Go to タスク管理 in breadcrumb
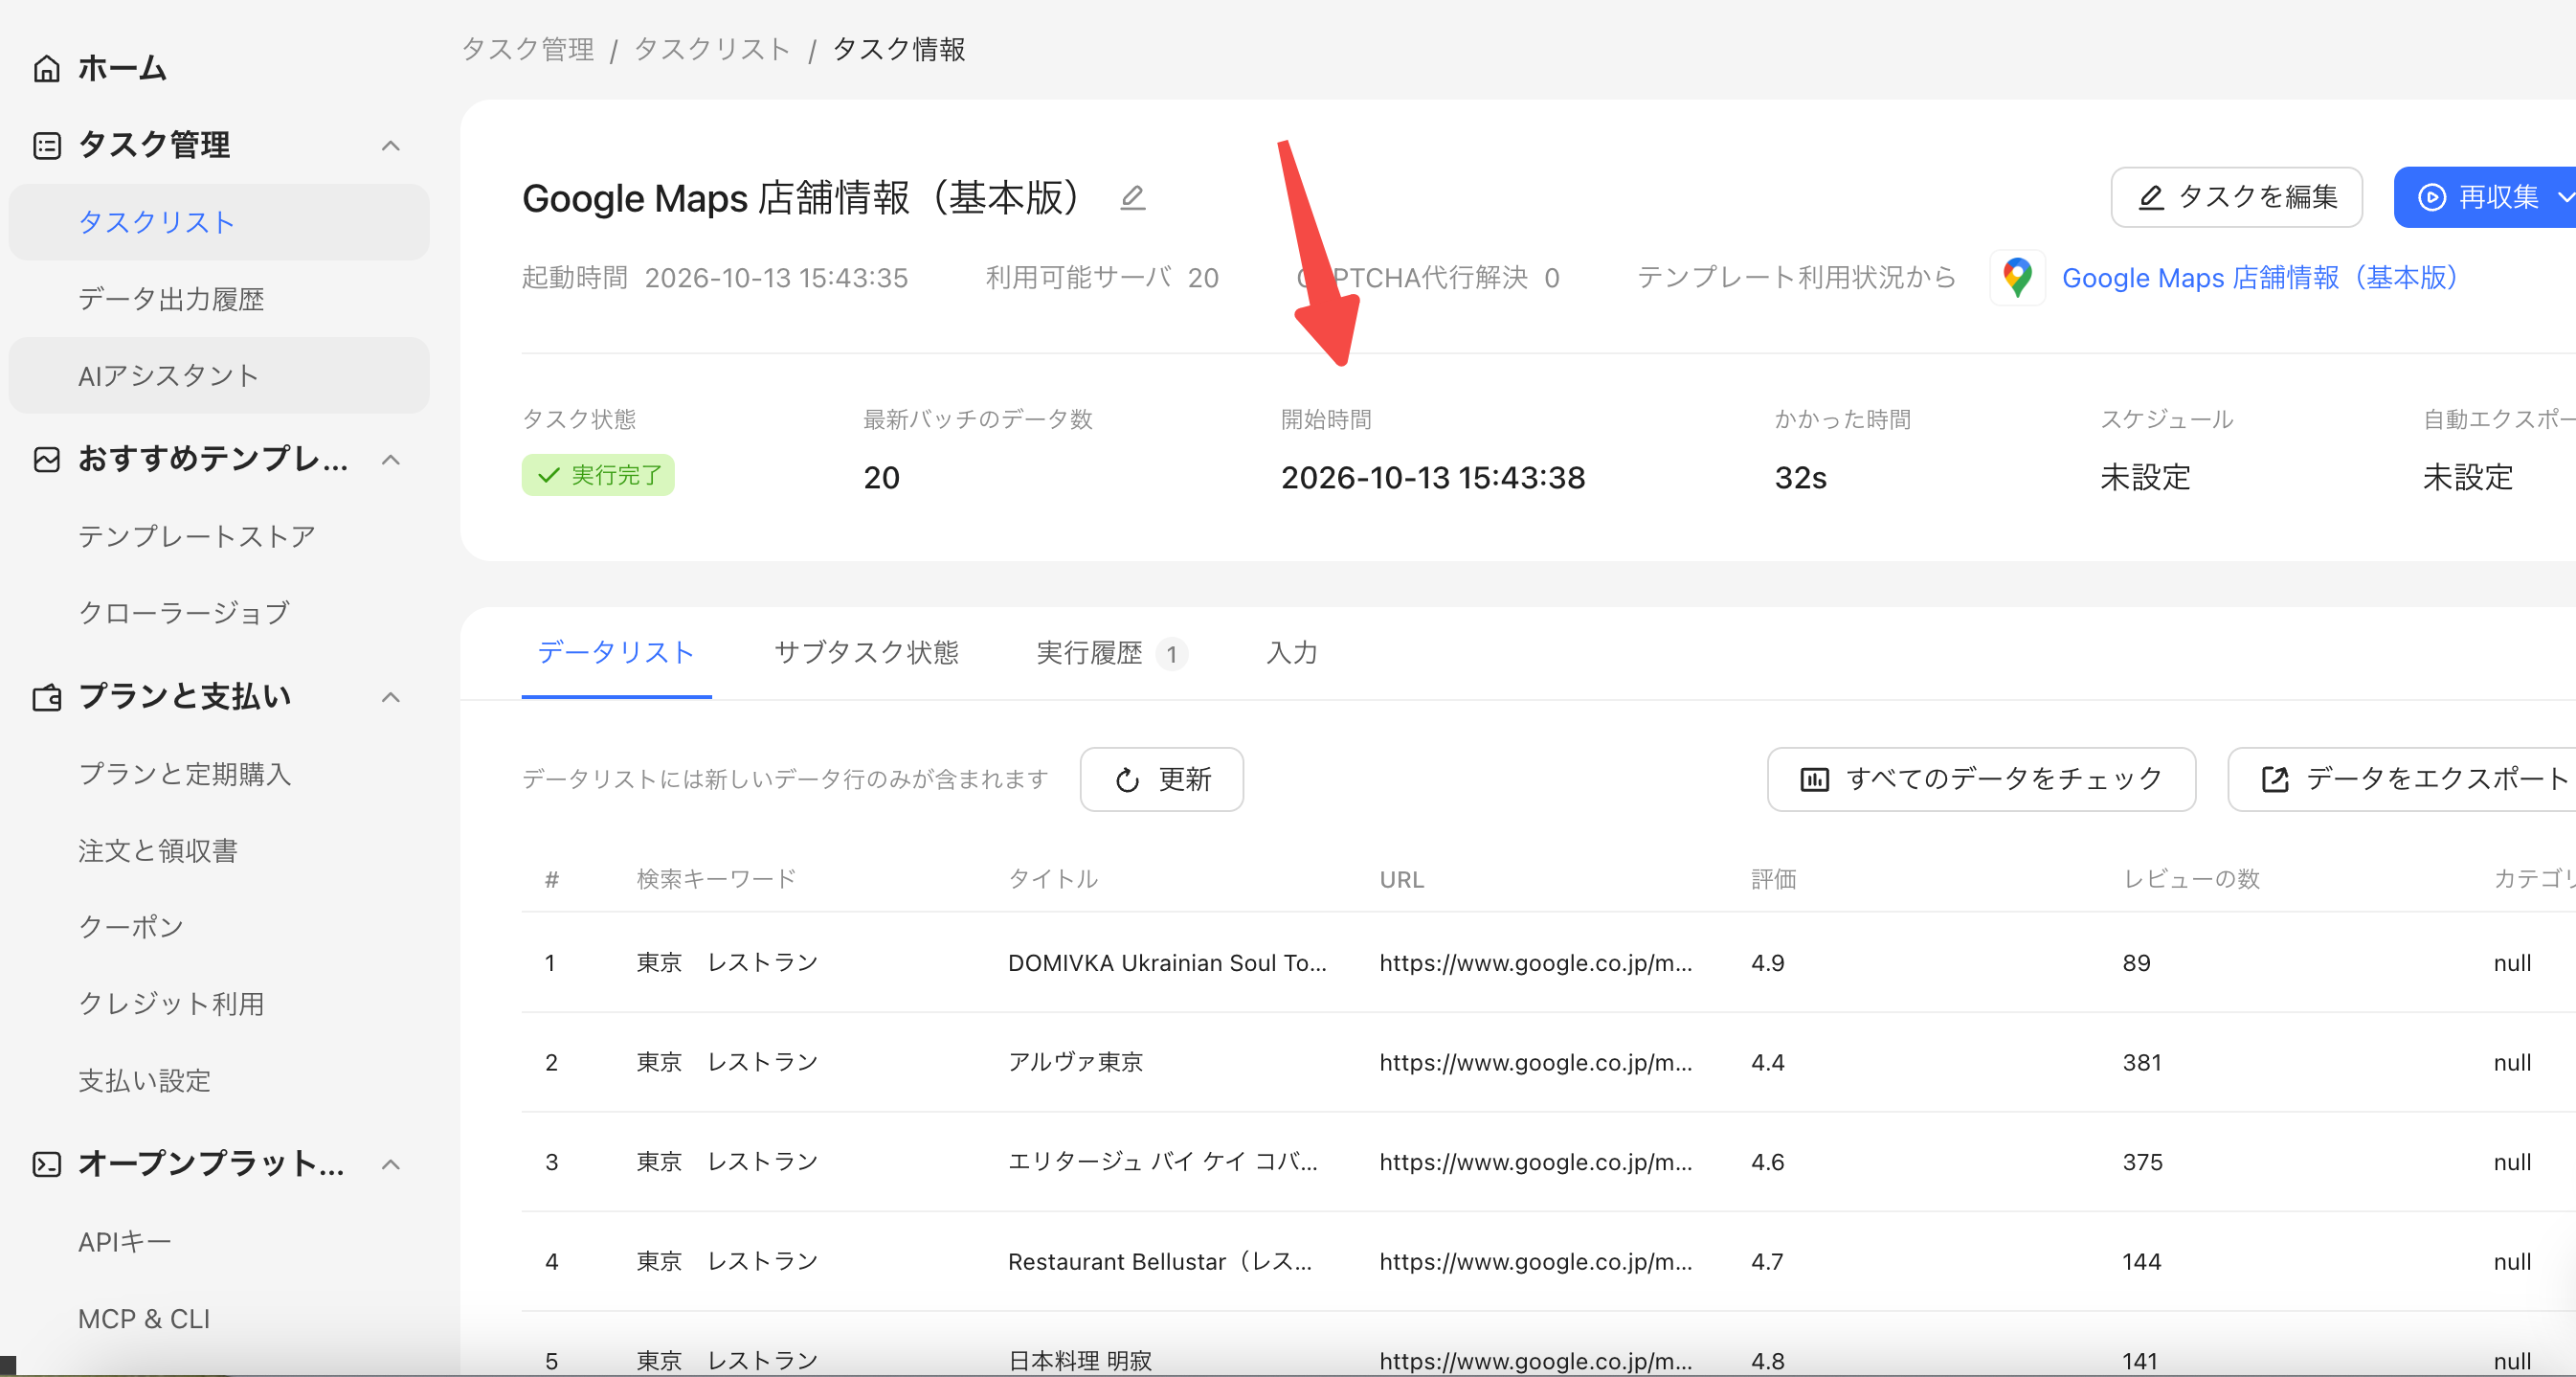The width and height of the screenshot is (2576, 1377). click(x=528, y=49)
